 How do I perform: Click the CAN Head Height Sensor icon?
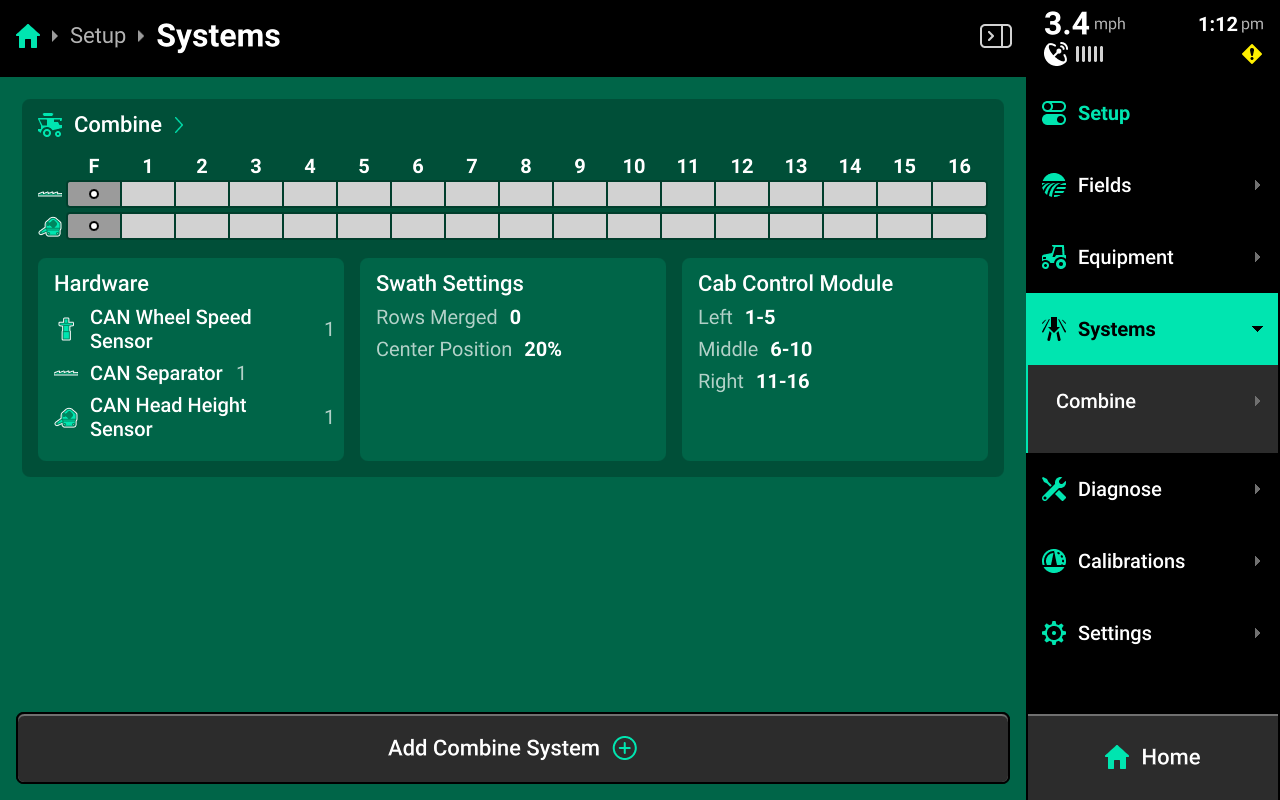coord(66,418)
